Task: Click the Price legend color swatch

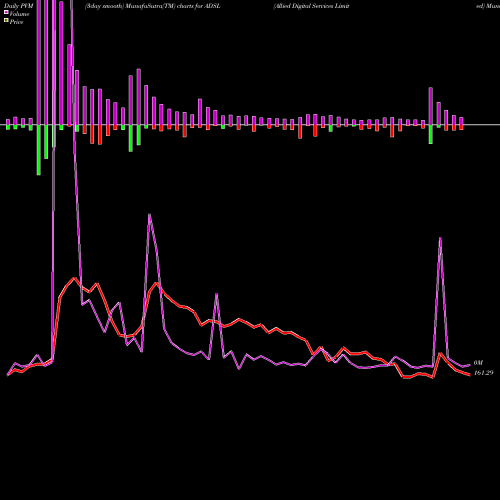Action: [x=6, y=21]
